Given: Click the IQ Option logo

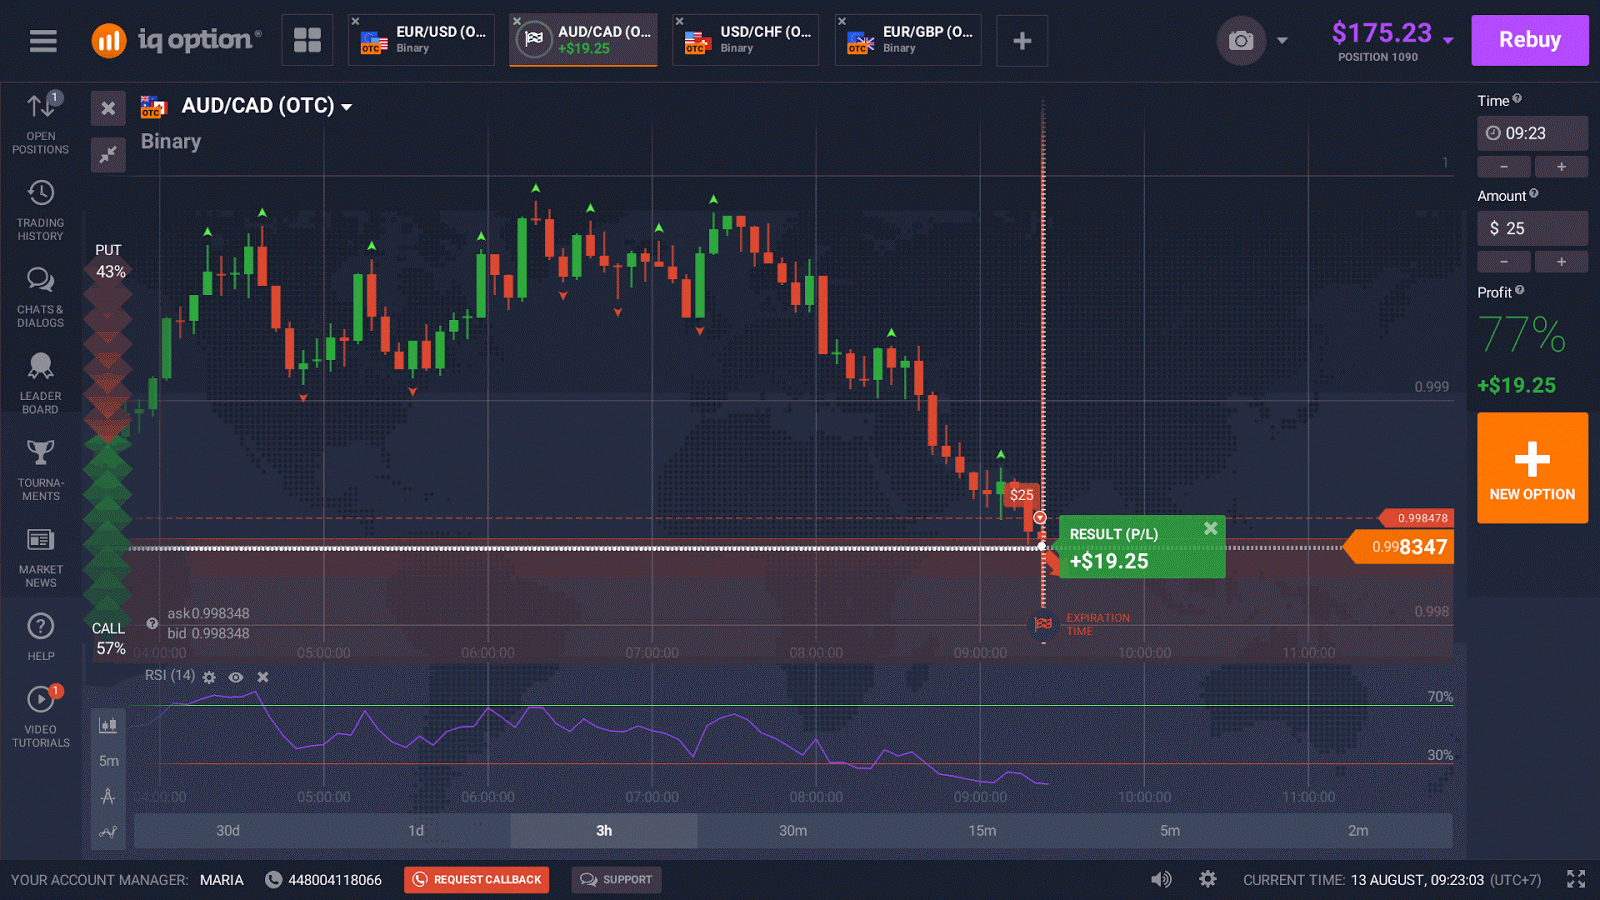Looking at the screenshot, I should coord(176,40).
